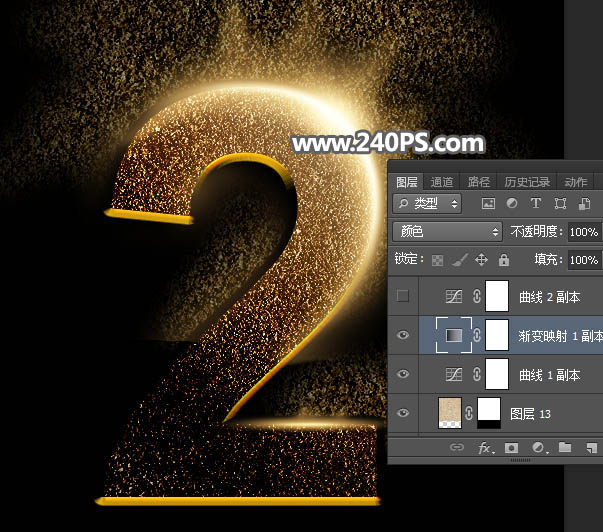Image resolution: width=603 pixels, height=532 pixels.
Task: Lock image pixels brush icon
Action: click(460, 260)
